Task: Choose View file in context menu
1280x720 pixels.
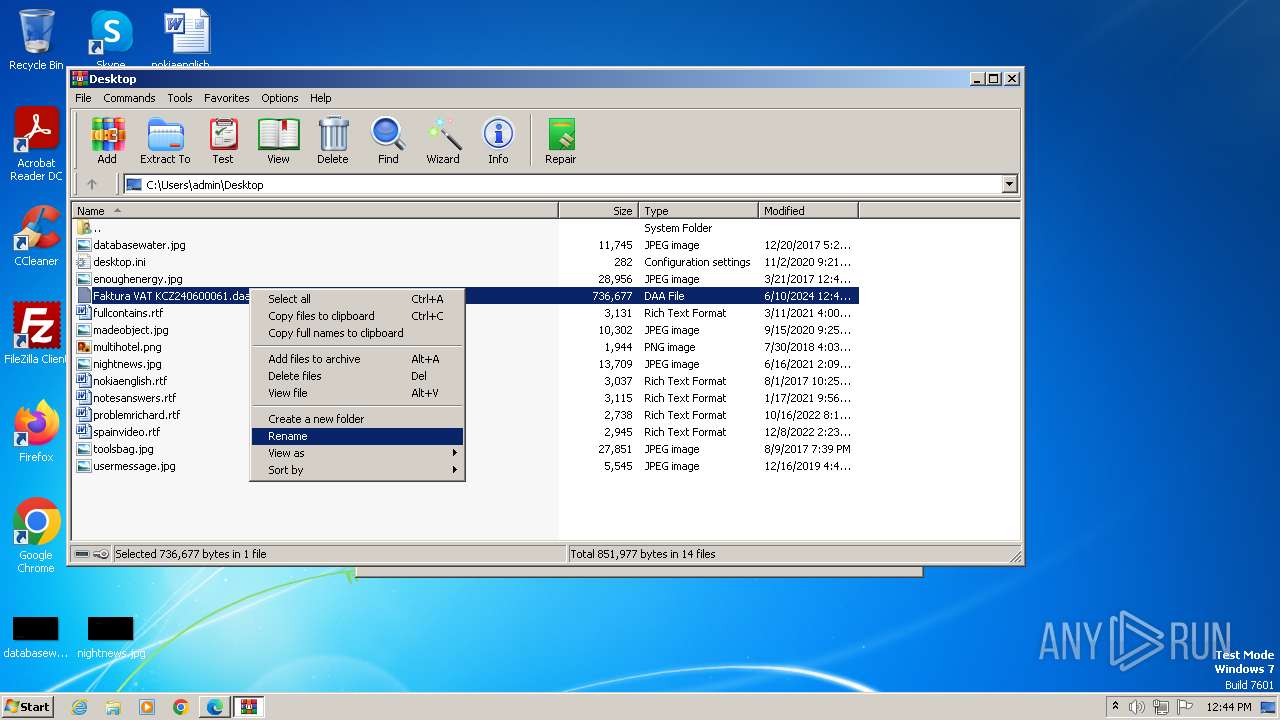Action: 357,393
